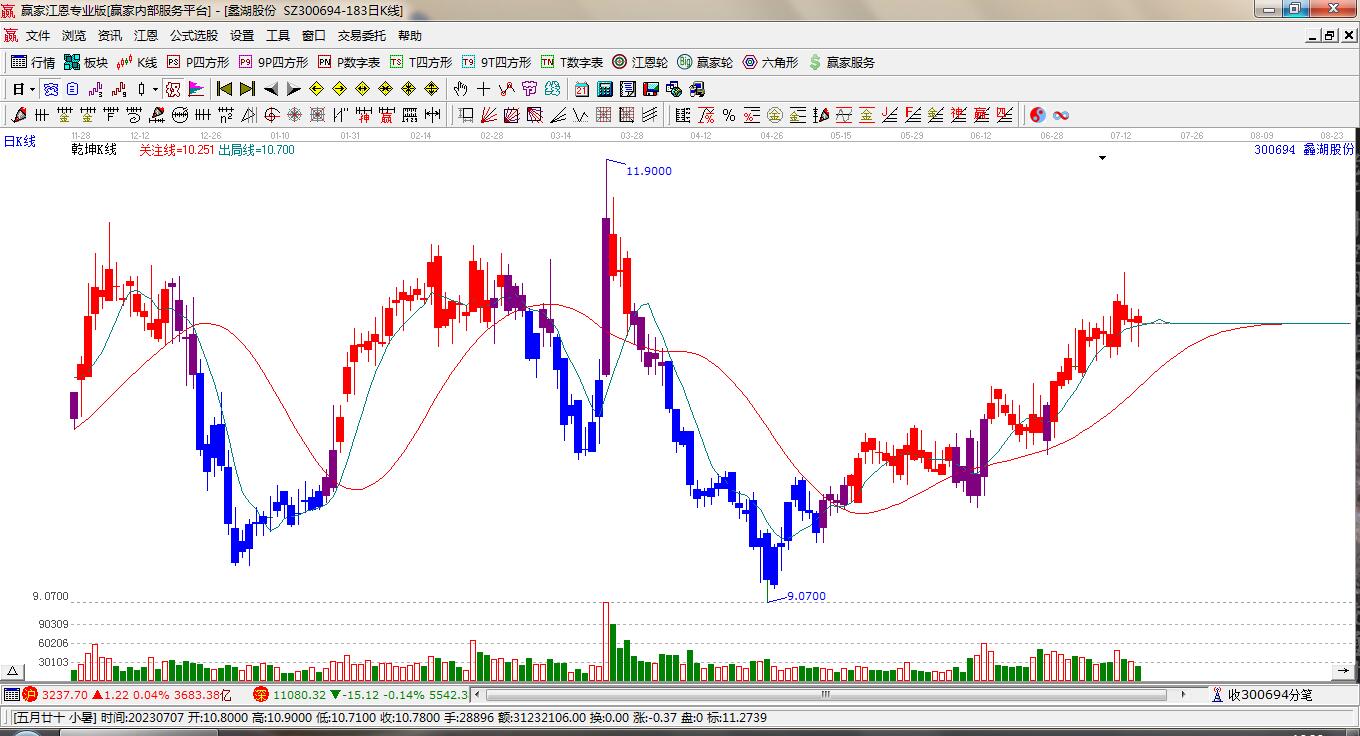
Task: Open the T数字表 tool
Action: tap(572, 62)
